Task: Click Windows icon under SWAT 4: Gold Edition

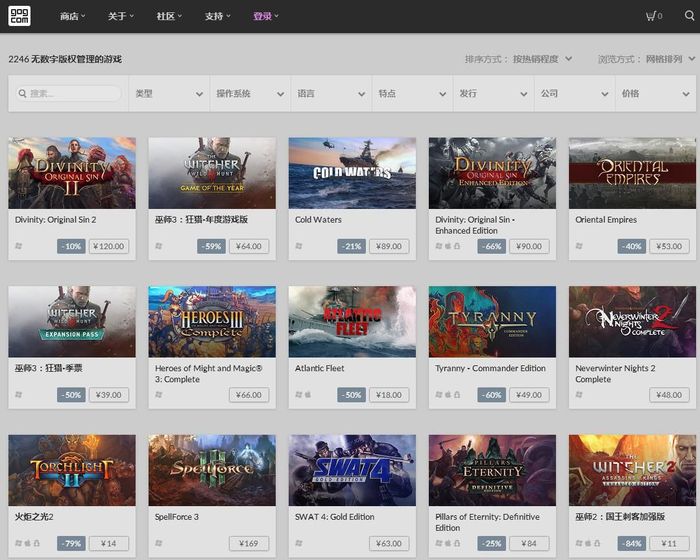Action: [x=299, y=543]
